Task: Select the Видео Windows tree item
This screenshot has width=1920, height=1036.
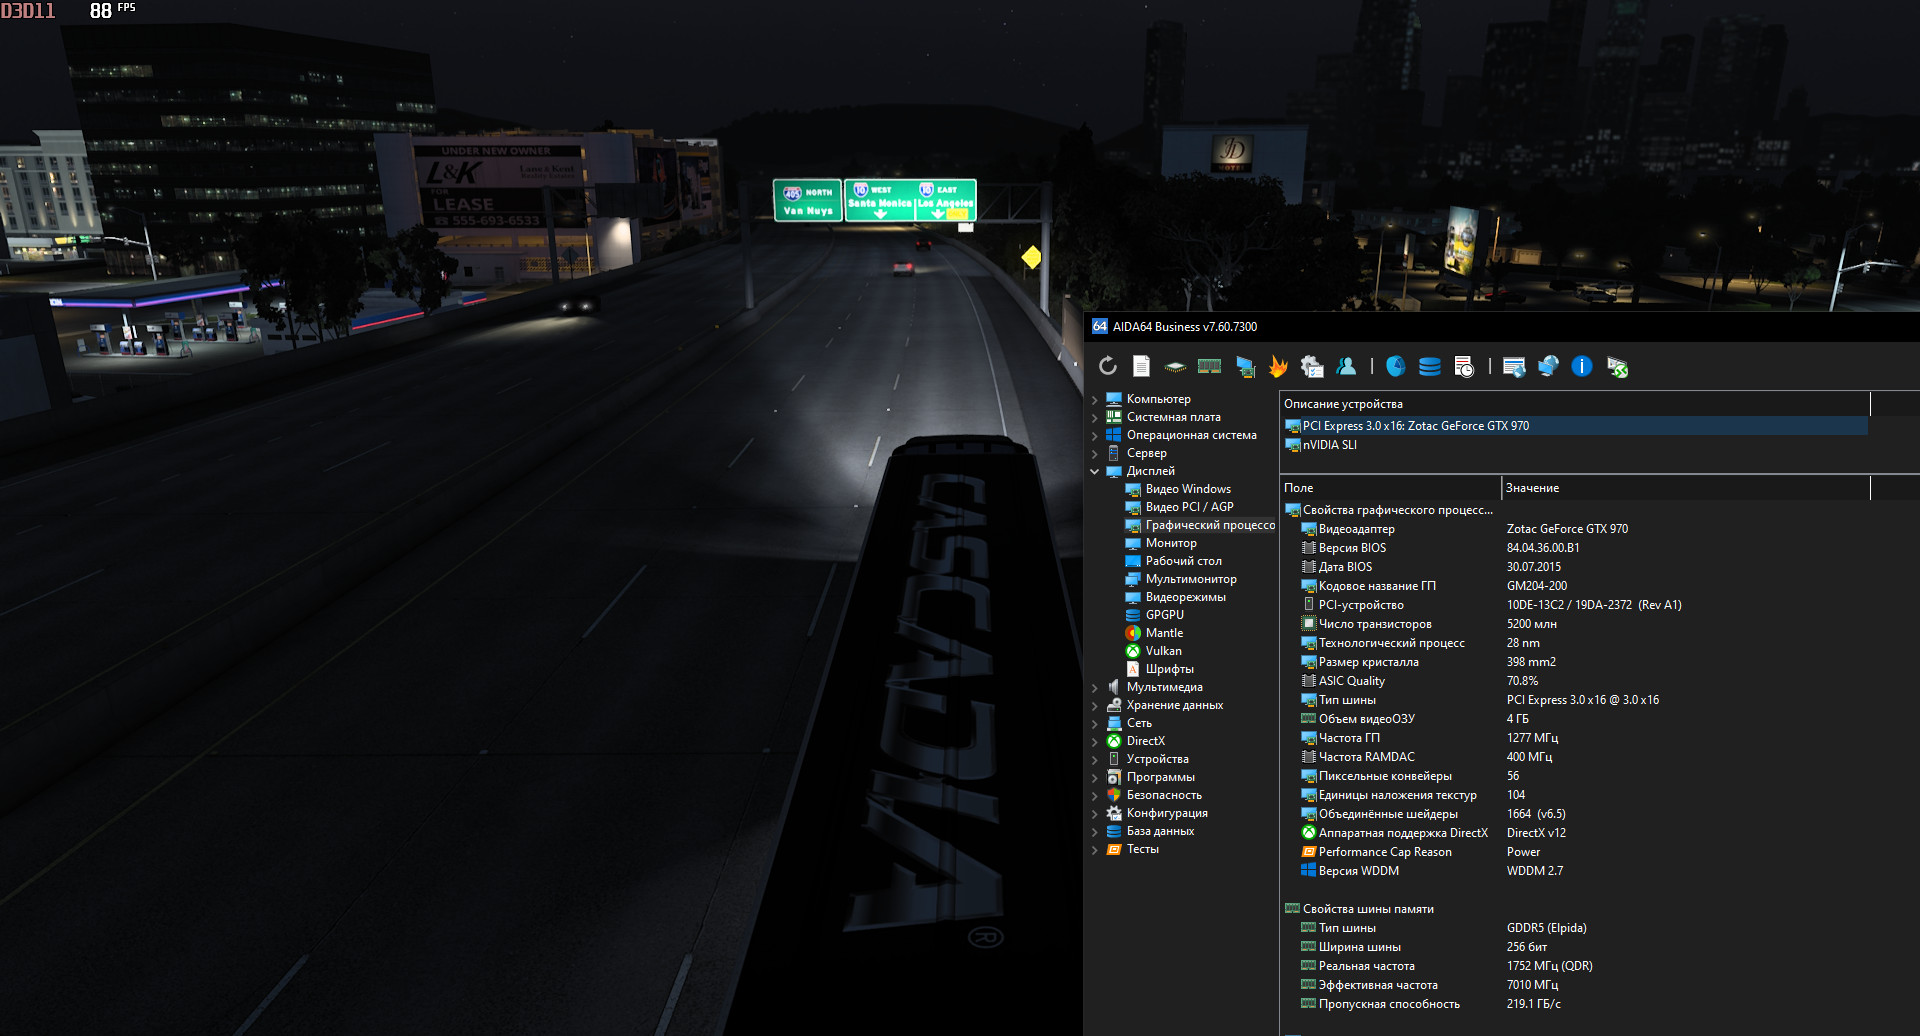Action: point(1187,489)
